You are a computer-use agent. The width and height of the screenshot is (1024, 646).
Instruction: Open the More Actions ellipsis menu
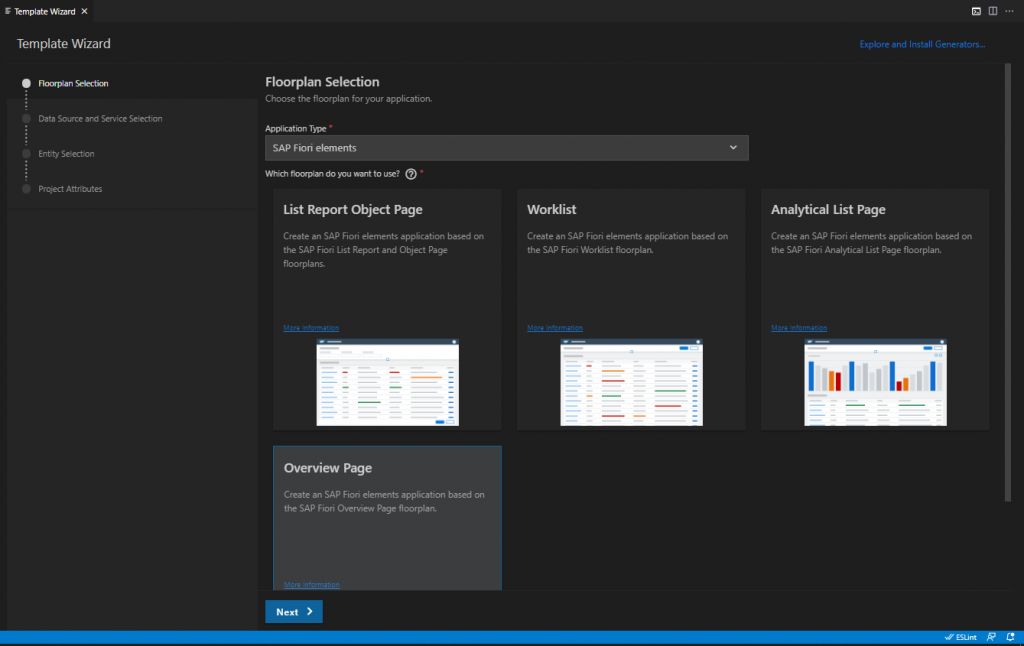point(1009,11)
